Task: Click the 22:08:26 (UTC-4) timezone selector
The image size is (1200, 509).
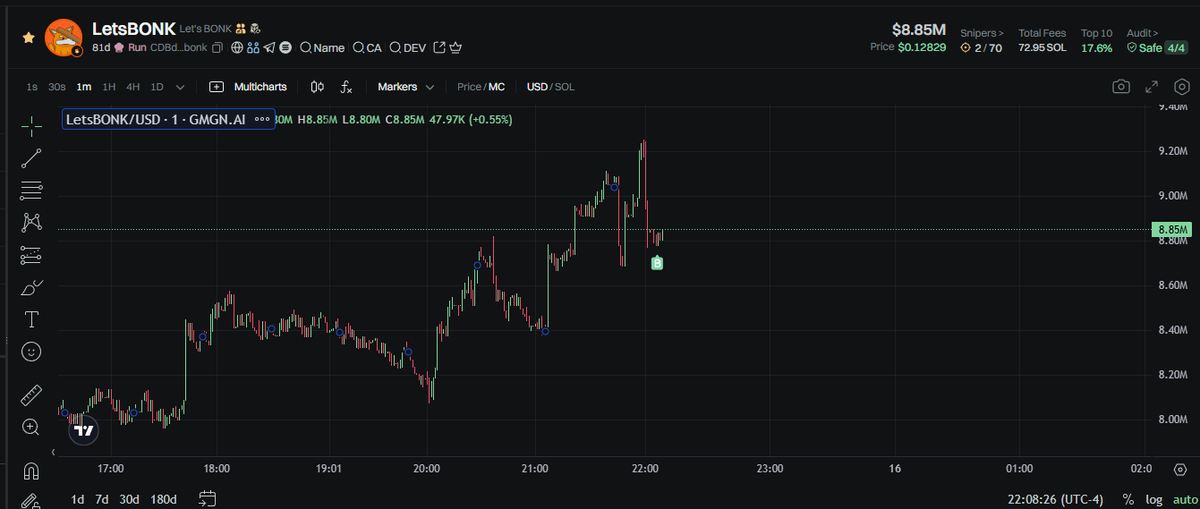Action: click(x=1057, y=499)
